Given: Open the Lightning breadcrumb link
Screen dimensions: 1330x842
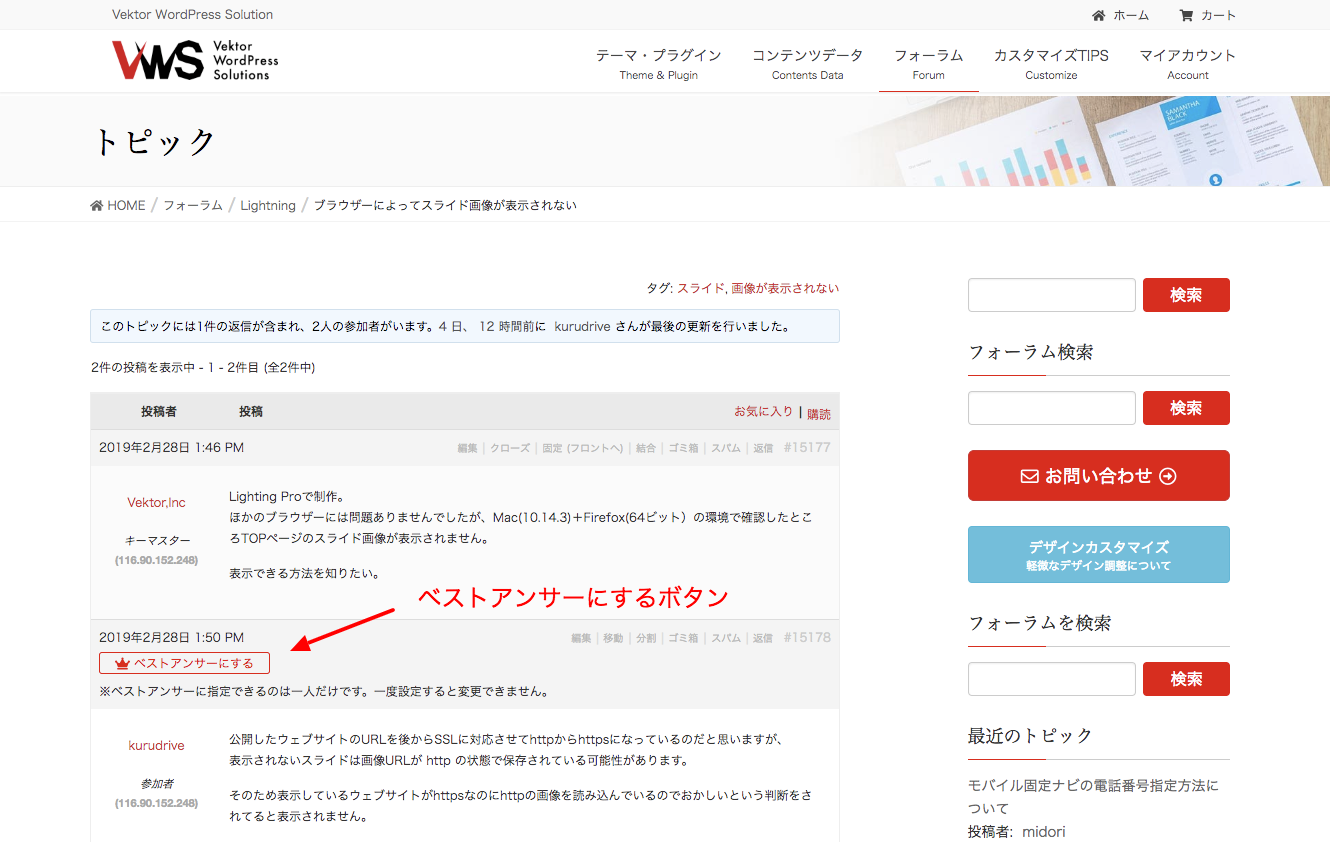Looking at the screenshot, I should [268, 204].
